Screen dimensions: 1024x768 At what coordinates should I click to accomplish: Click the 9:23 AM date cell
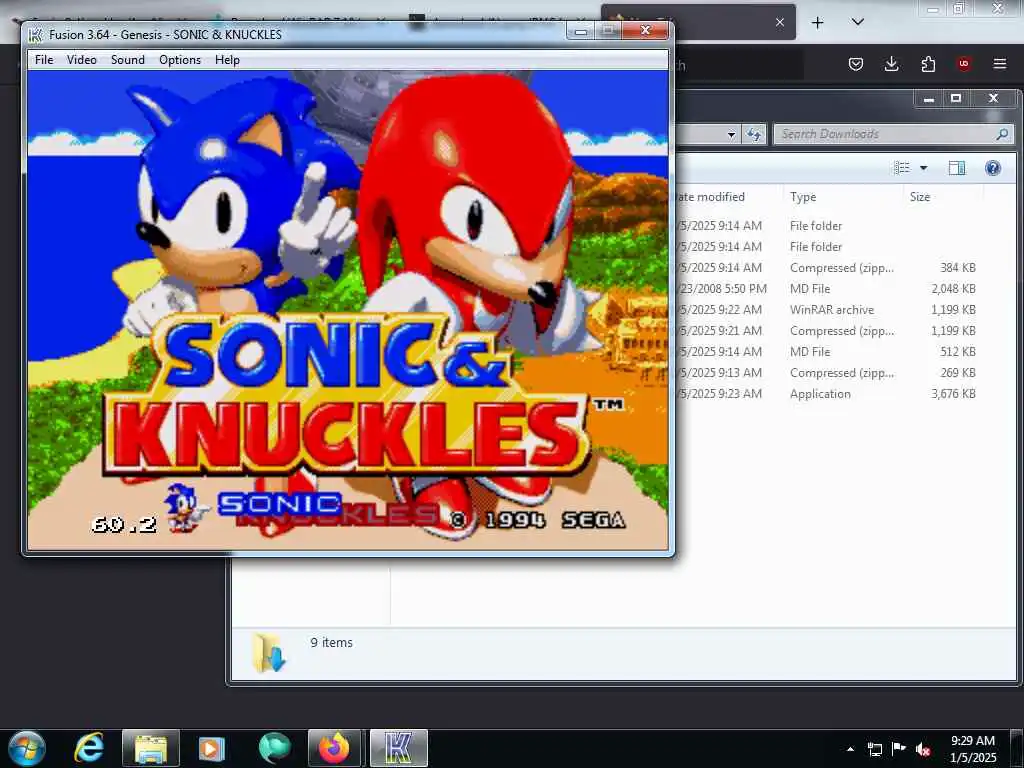click(x=720, y=394)
